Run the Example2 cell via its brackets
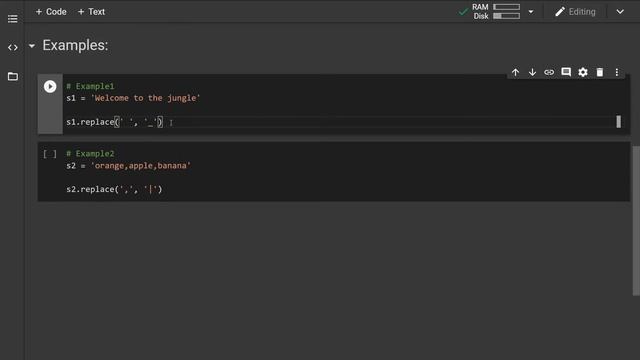This screenshot has width=640, height=360. click(x=50, y=154)
